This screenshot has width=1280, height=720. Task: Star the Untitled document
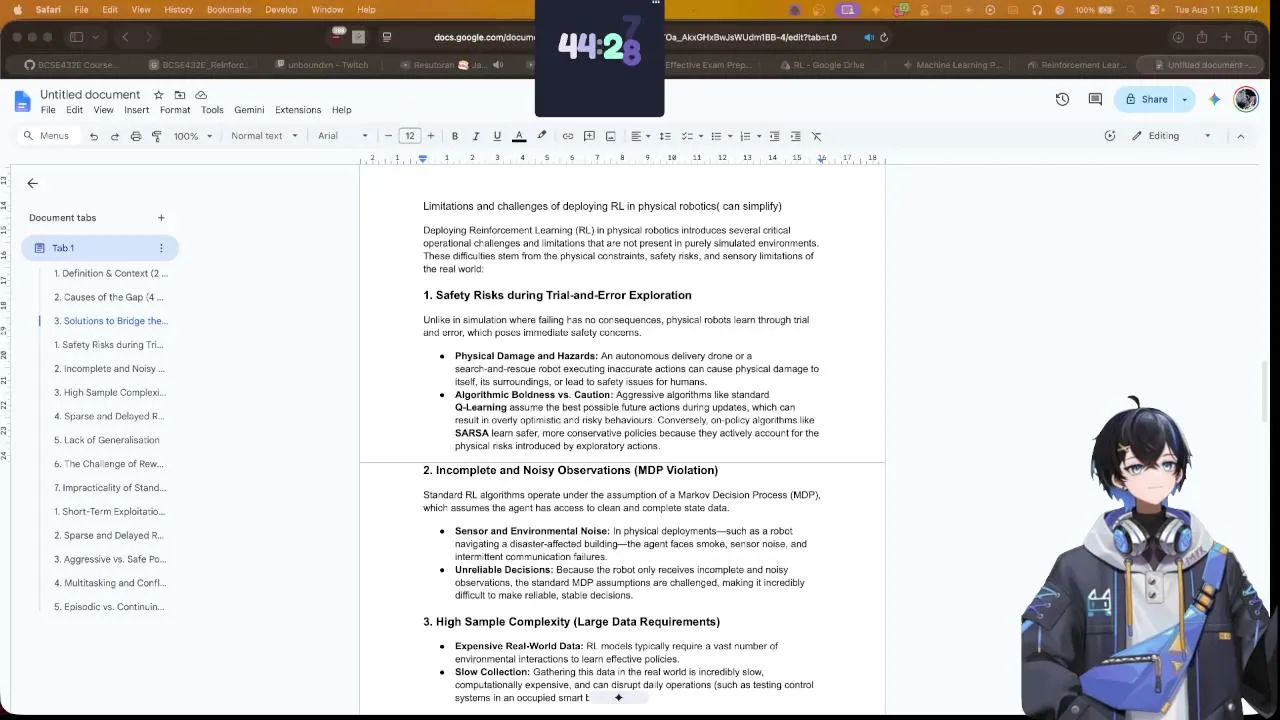coord(158,95)
